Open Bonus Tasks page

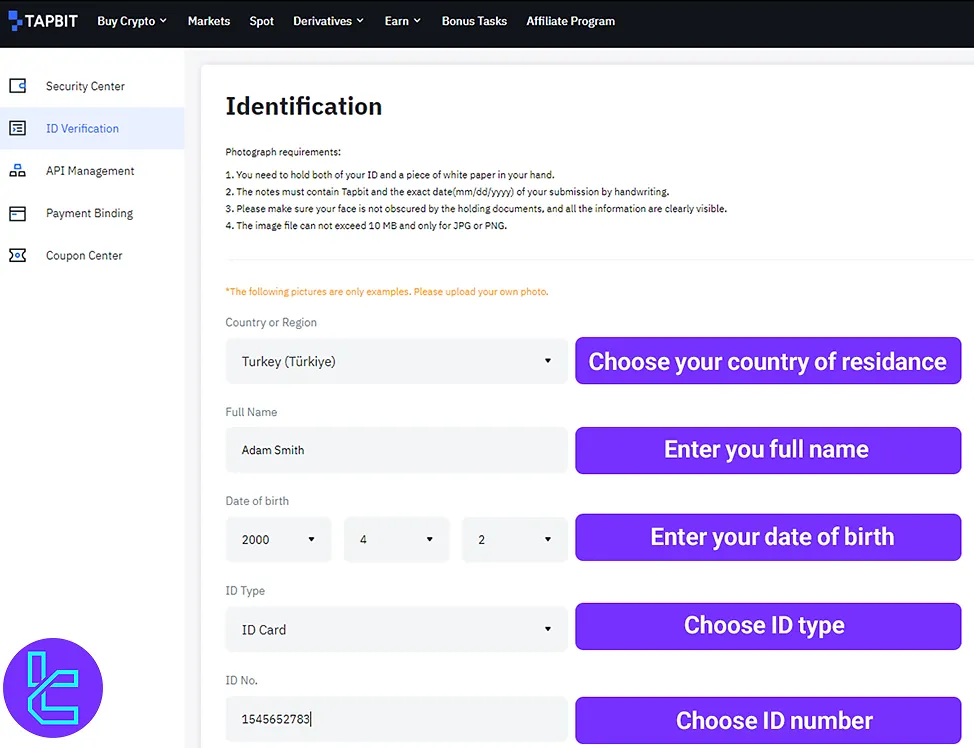474,21
